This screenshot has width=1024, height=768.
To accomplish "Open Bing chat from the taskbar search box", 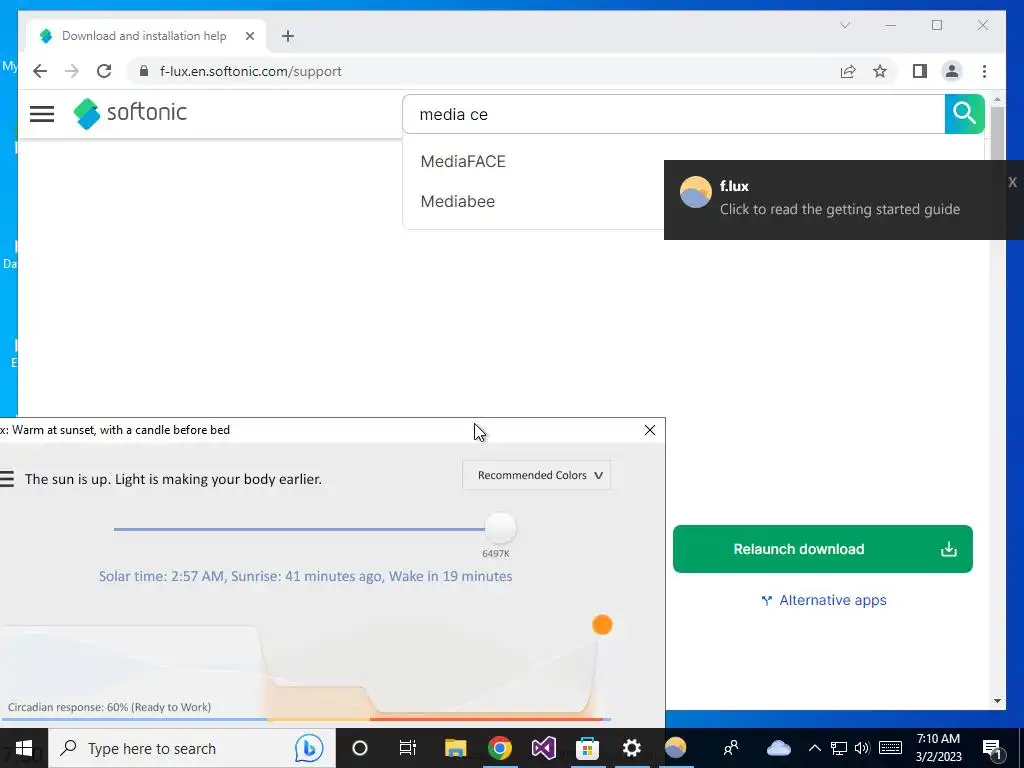I will (x=309, y=748).
